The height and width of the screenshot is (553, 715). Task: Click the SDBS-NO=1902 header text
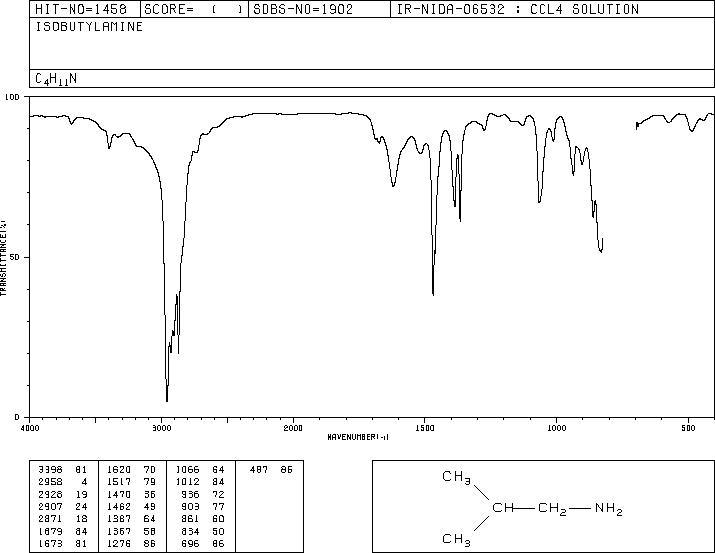(x=303, y=9)
